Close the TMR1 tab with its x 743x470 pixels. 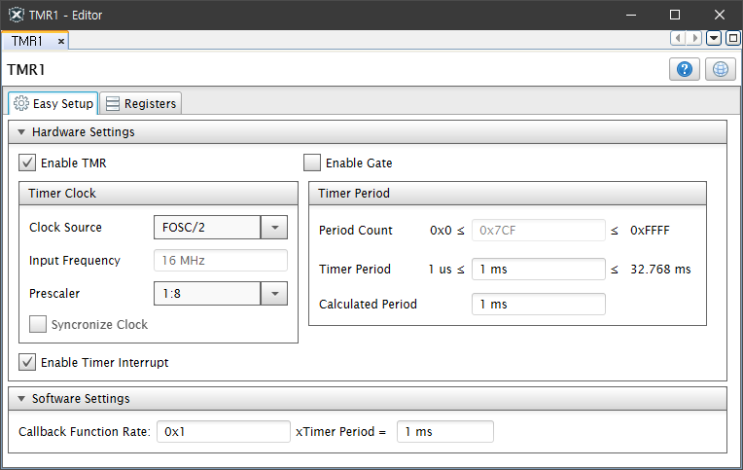tap(61, 41)
